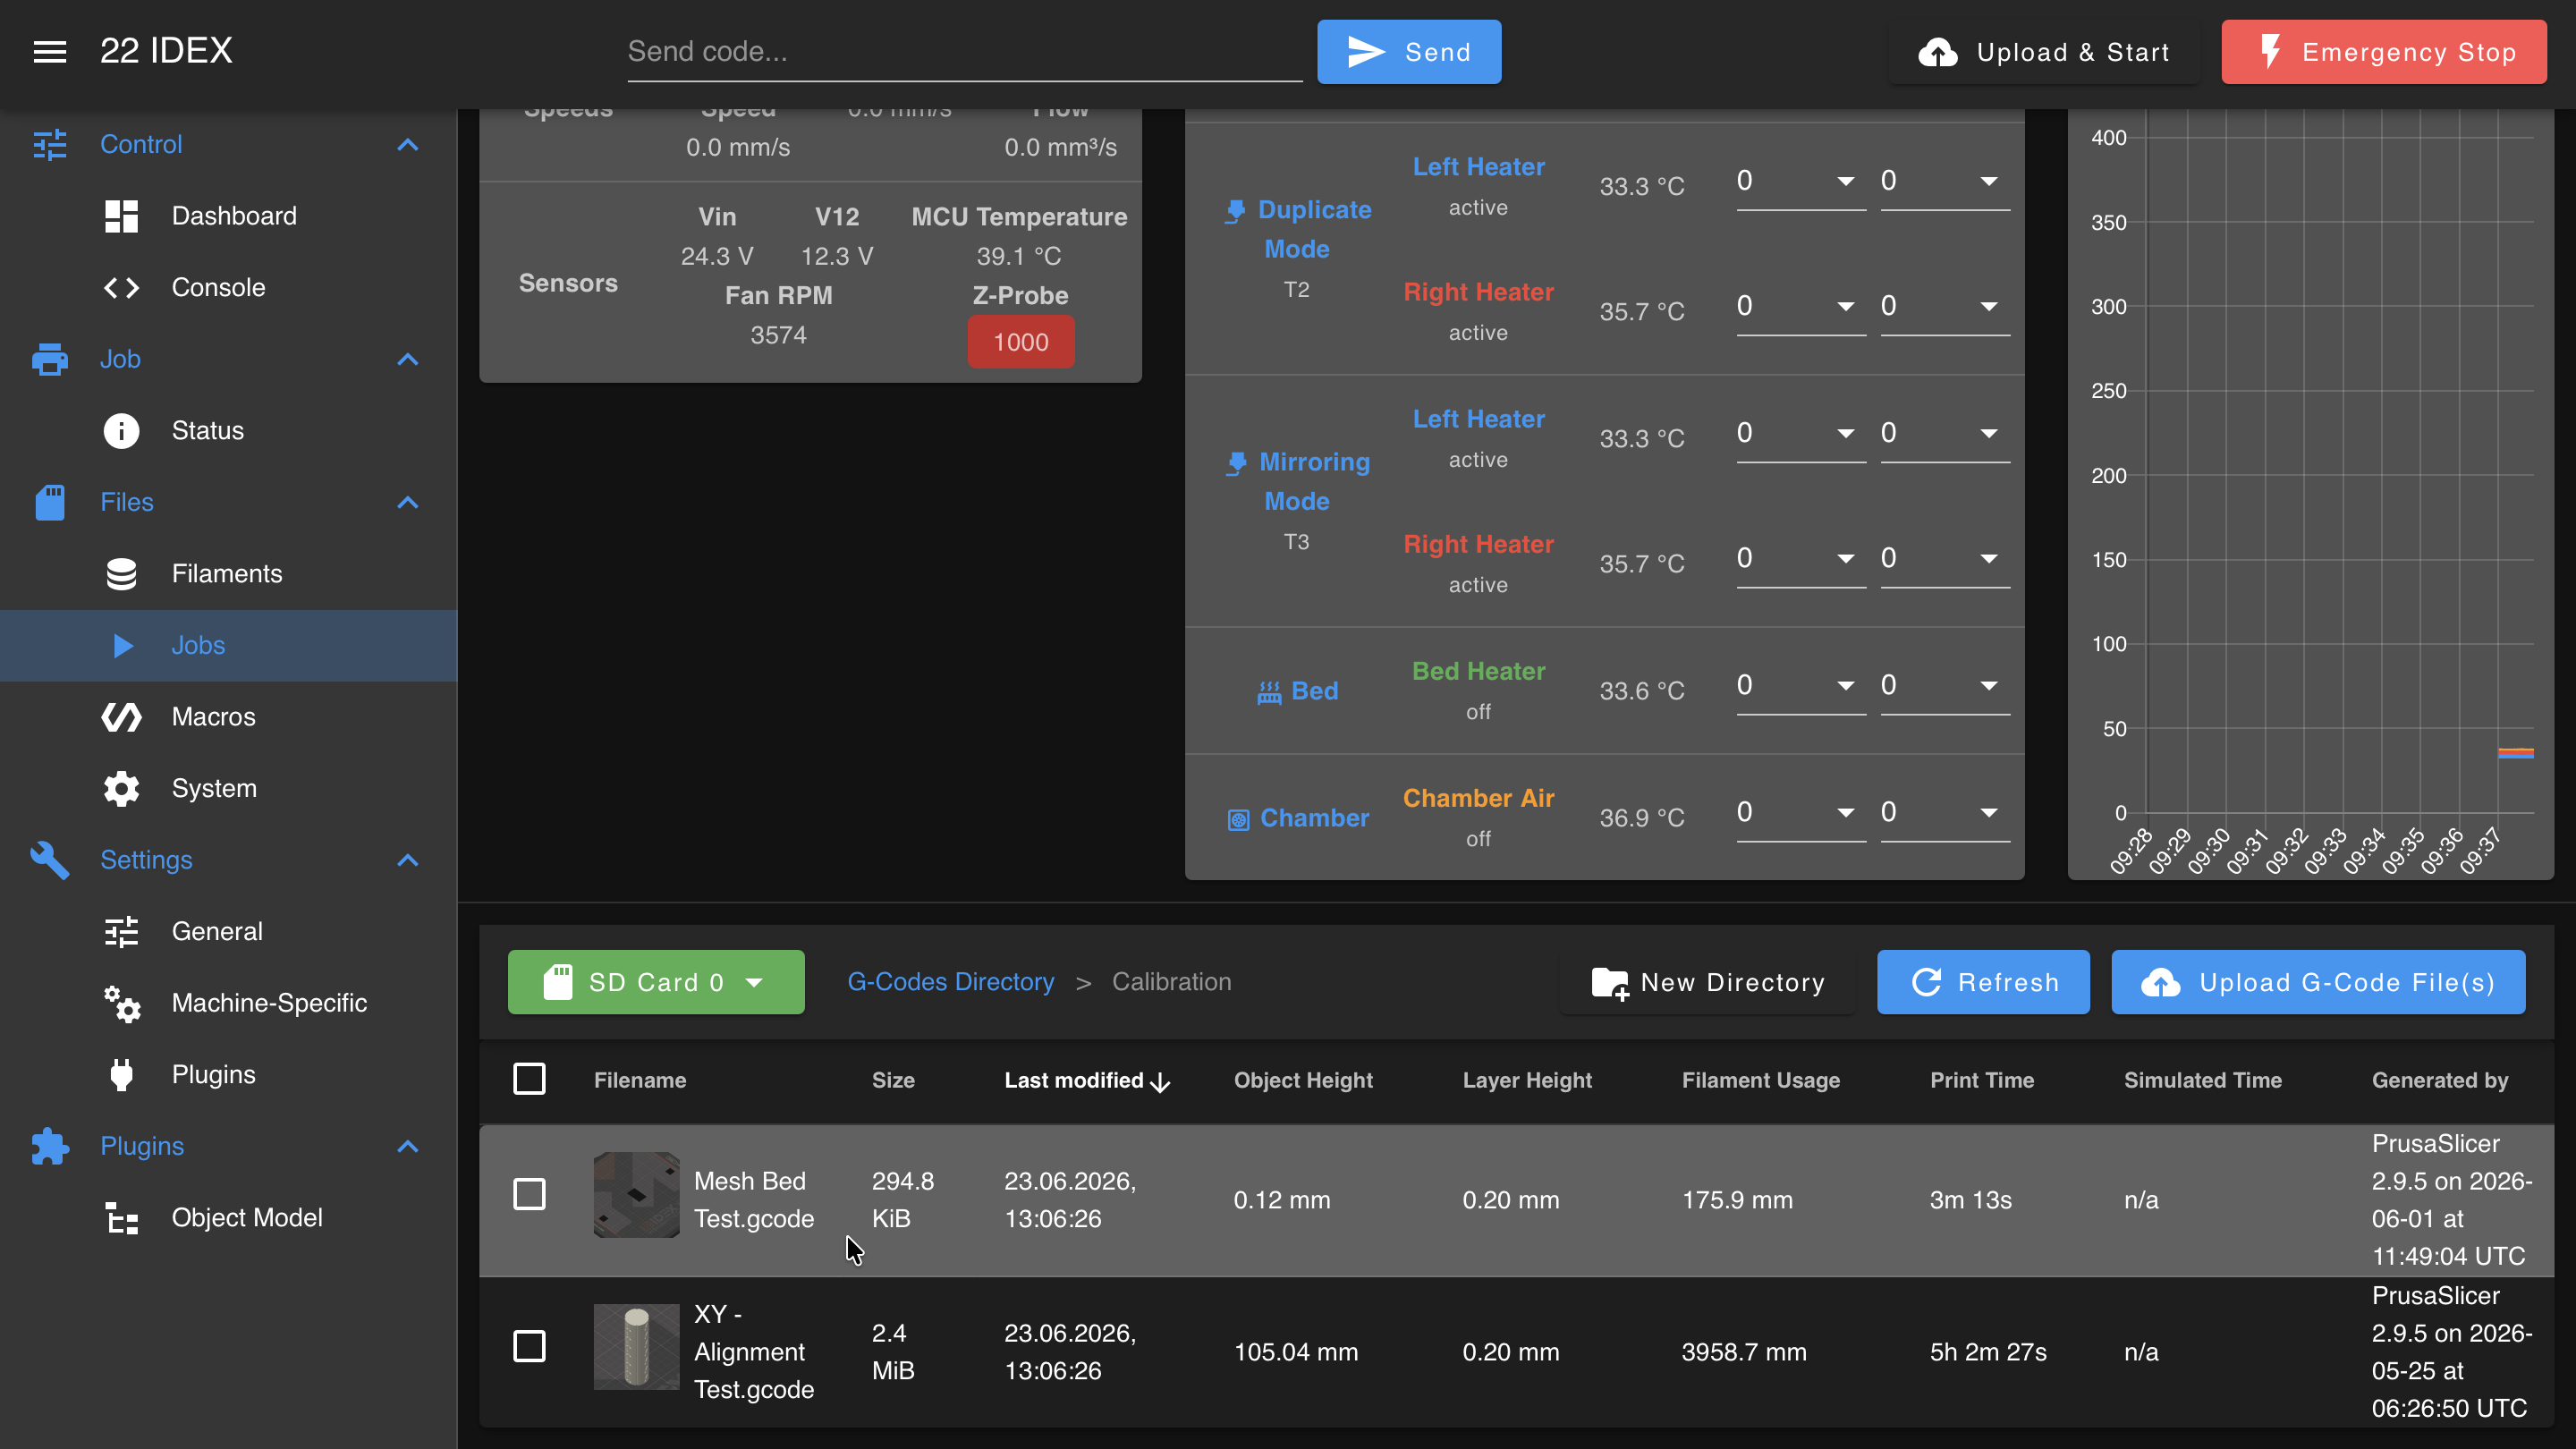The image size is (2576, 1449).
Task: Collapse the Control section chevron
Action: coord(407,145)
